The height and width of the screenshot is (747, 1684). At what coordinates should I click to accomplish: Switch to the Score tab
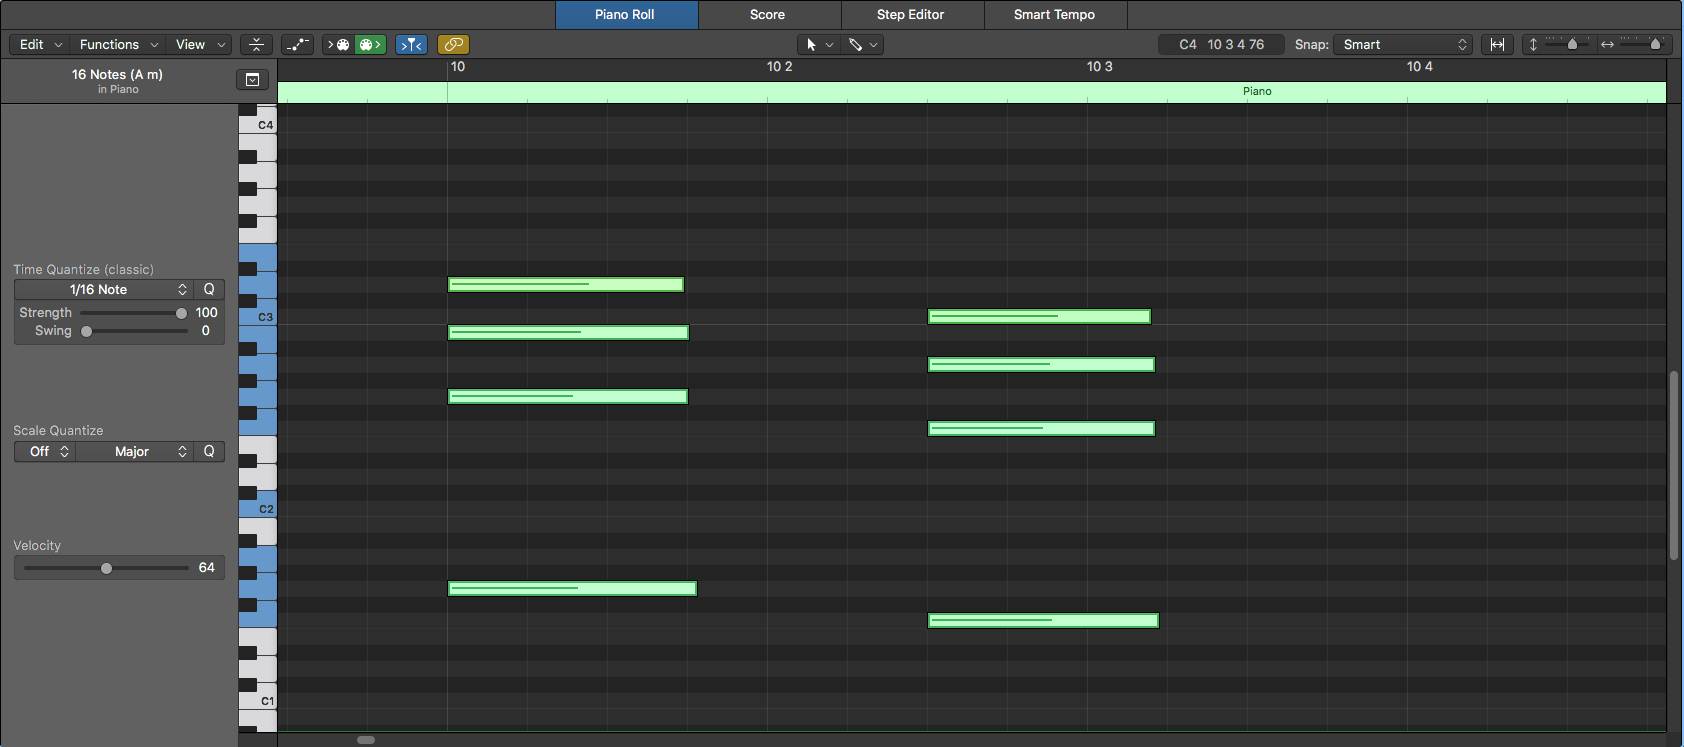767,15
